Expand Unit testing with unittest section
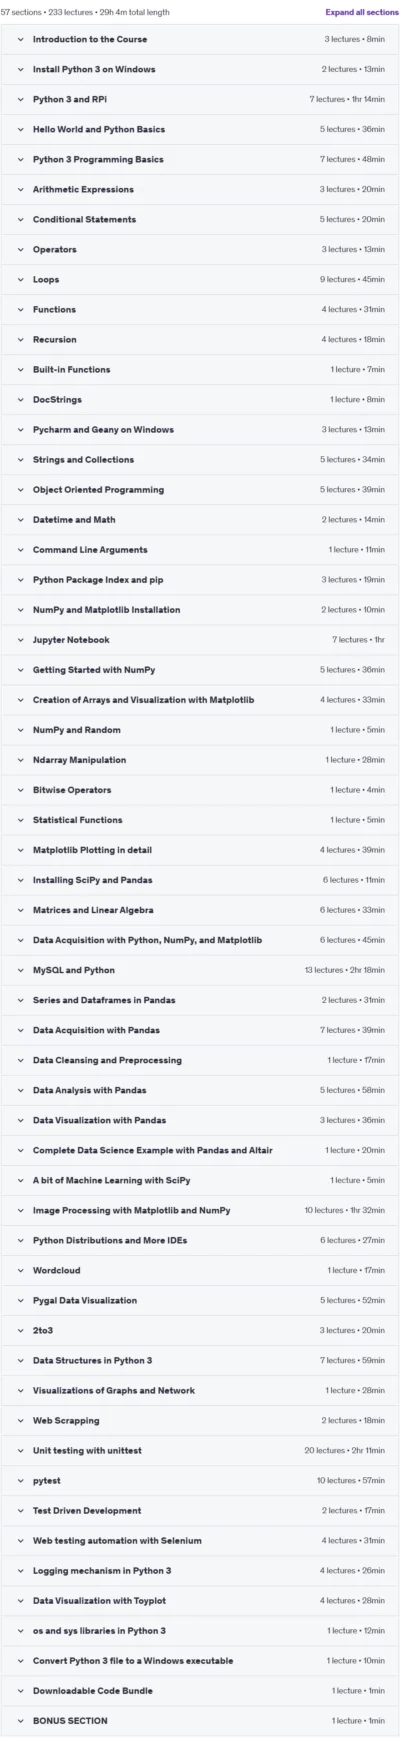400x1738 pixels. coord(200,1450)
